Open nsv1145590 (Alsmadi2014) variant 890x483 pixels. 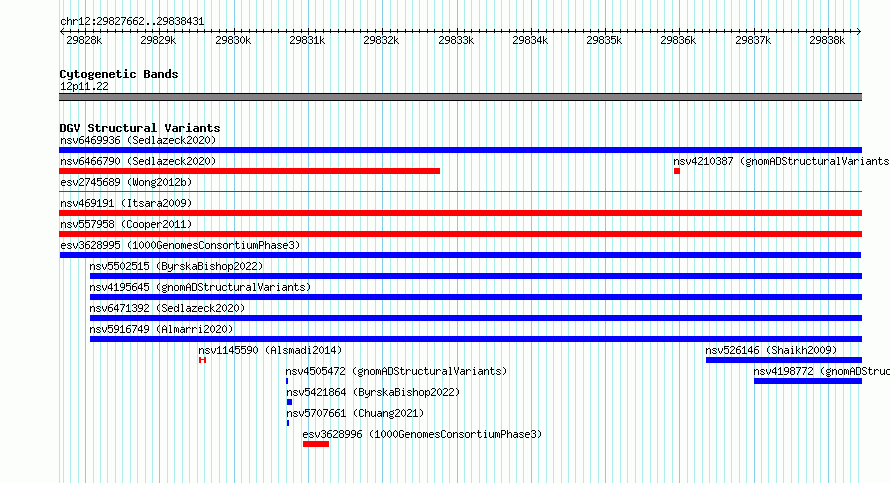270,350
